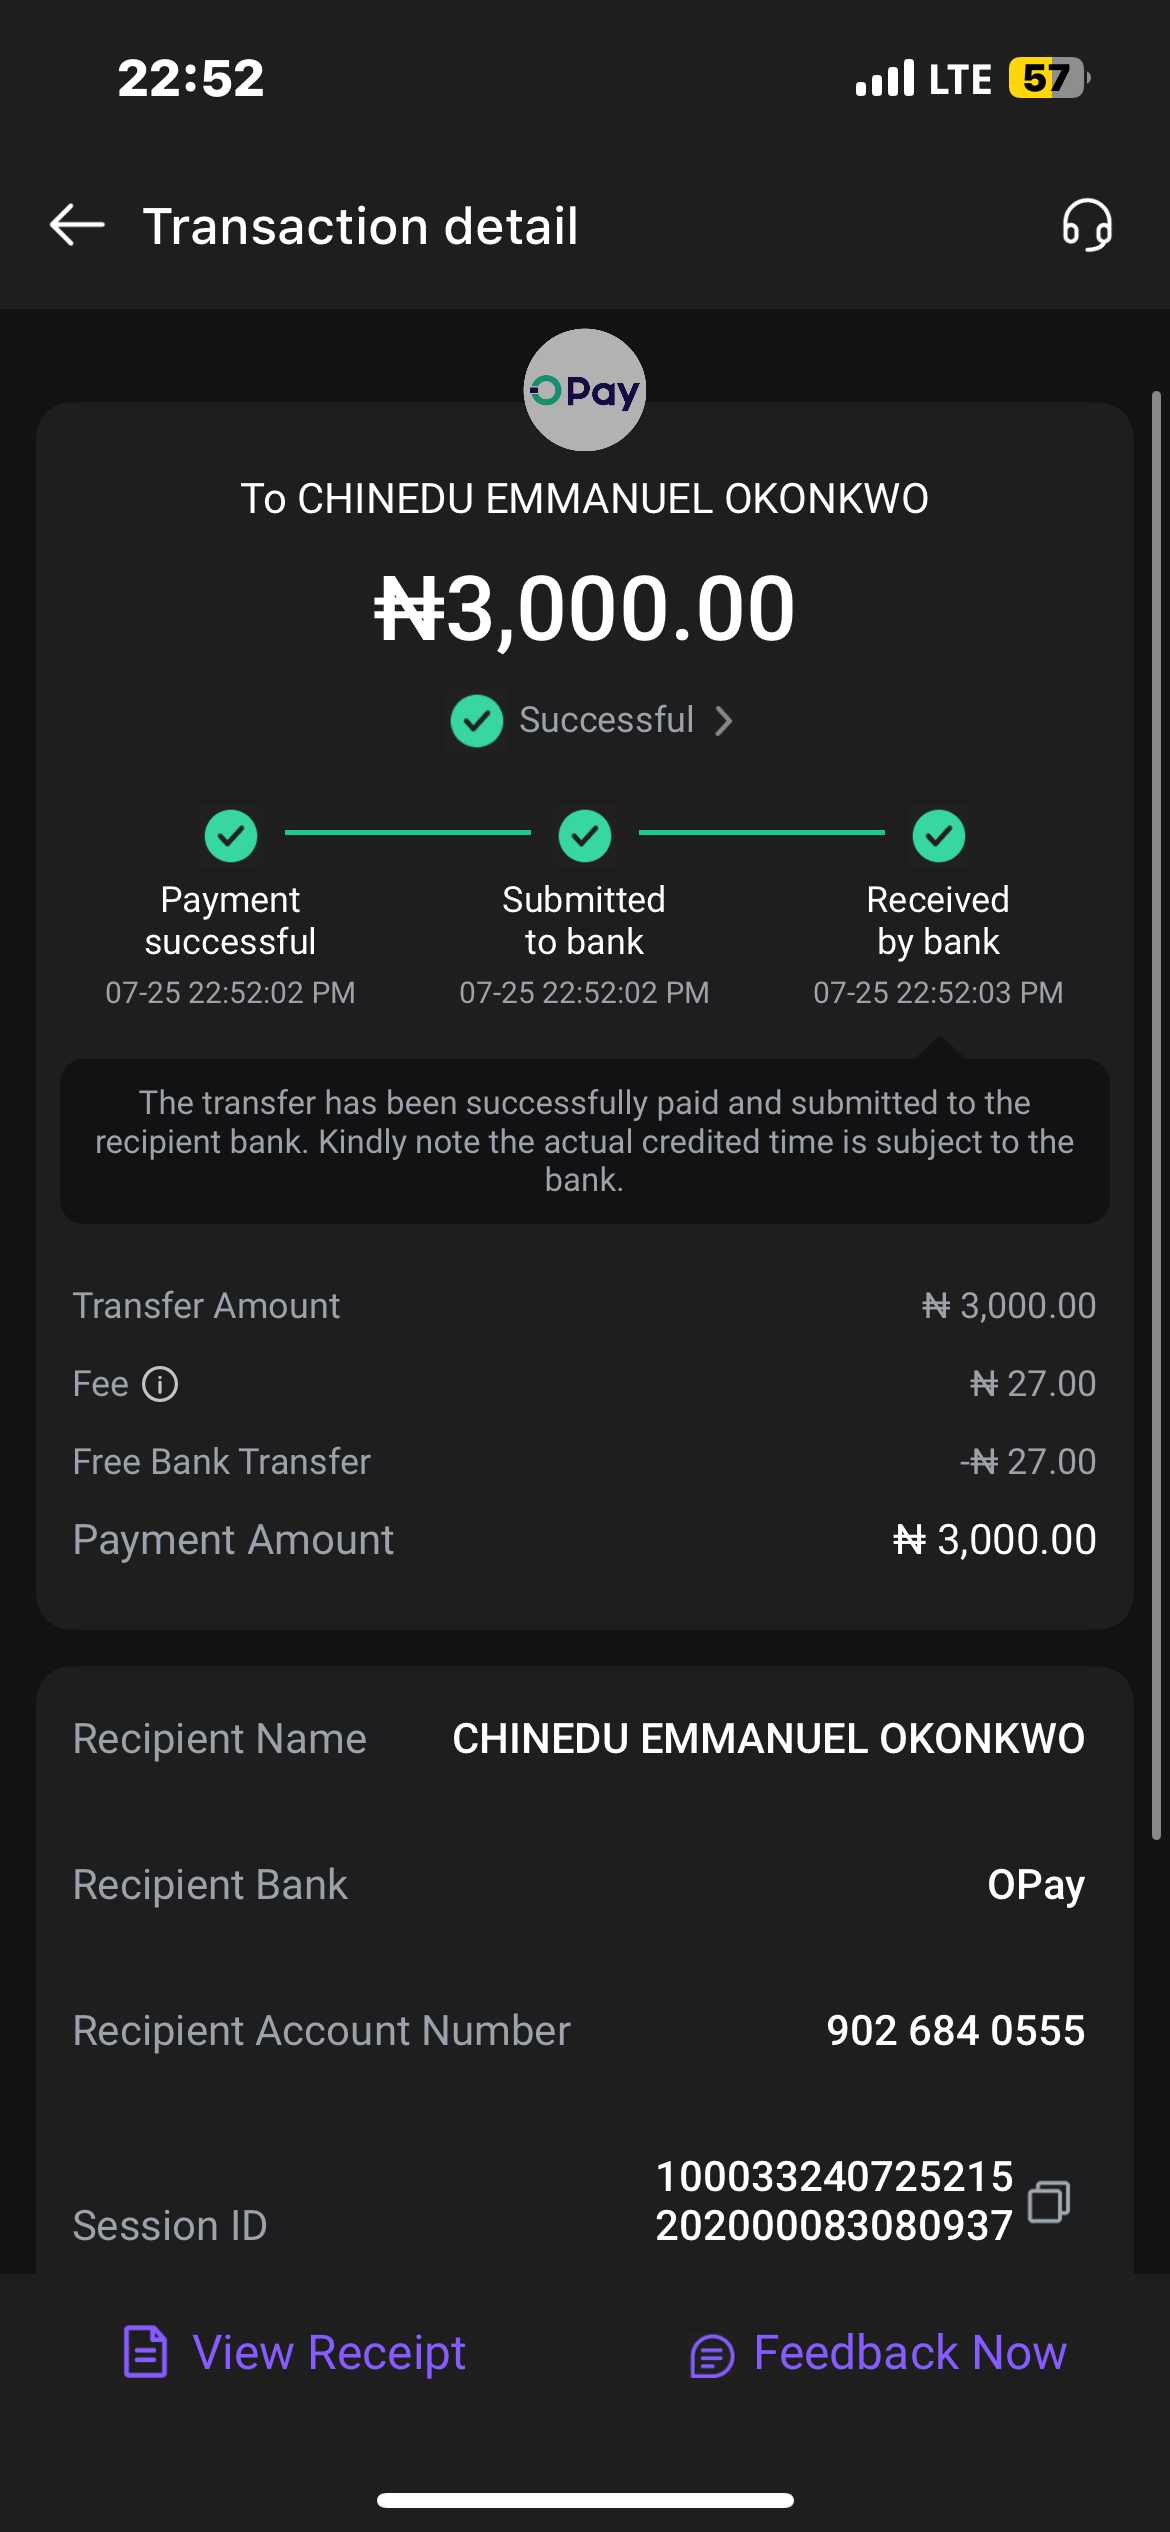
Task: Expand the Successful status chevron
Action: 724,720
